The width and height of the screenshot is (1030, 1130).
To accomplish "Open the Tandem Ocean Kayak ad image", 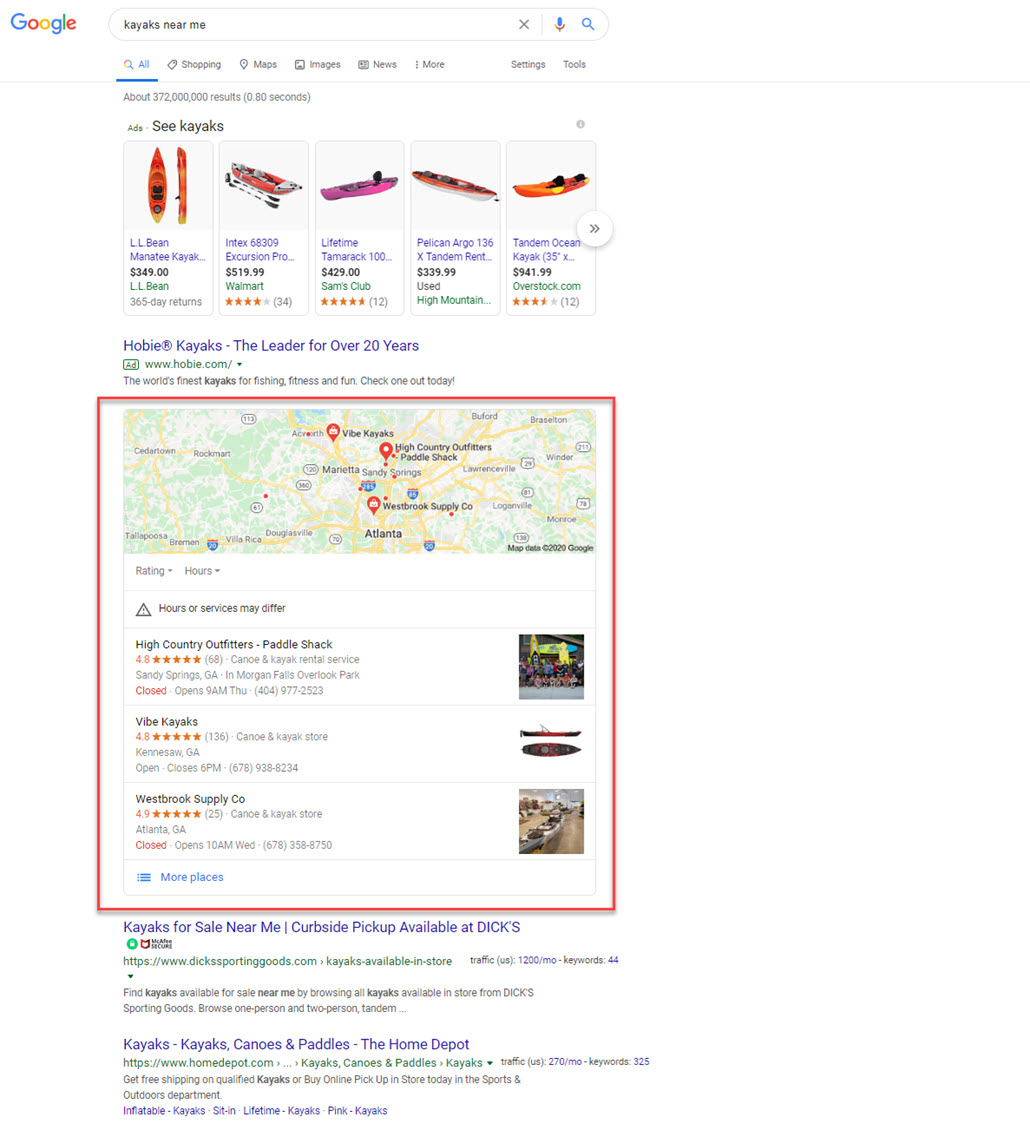I will (551, 185).
